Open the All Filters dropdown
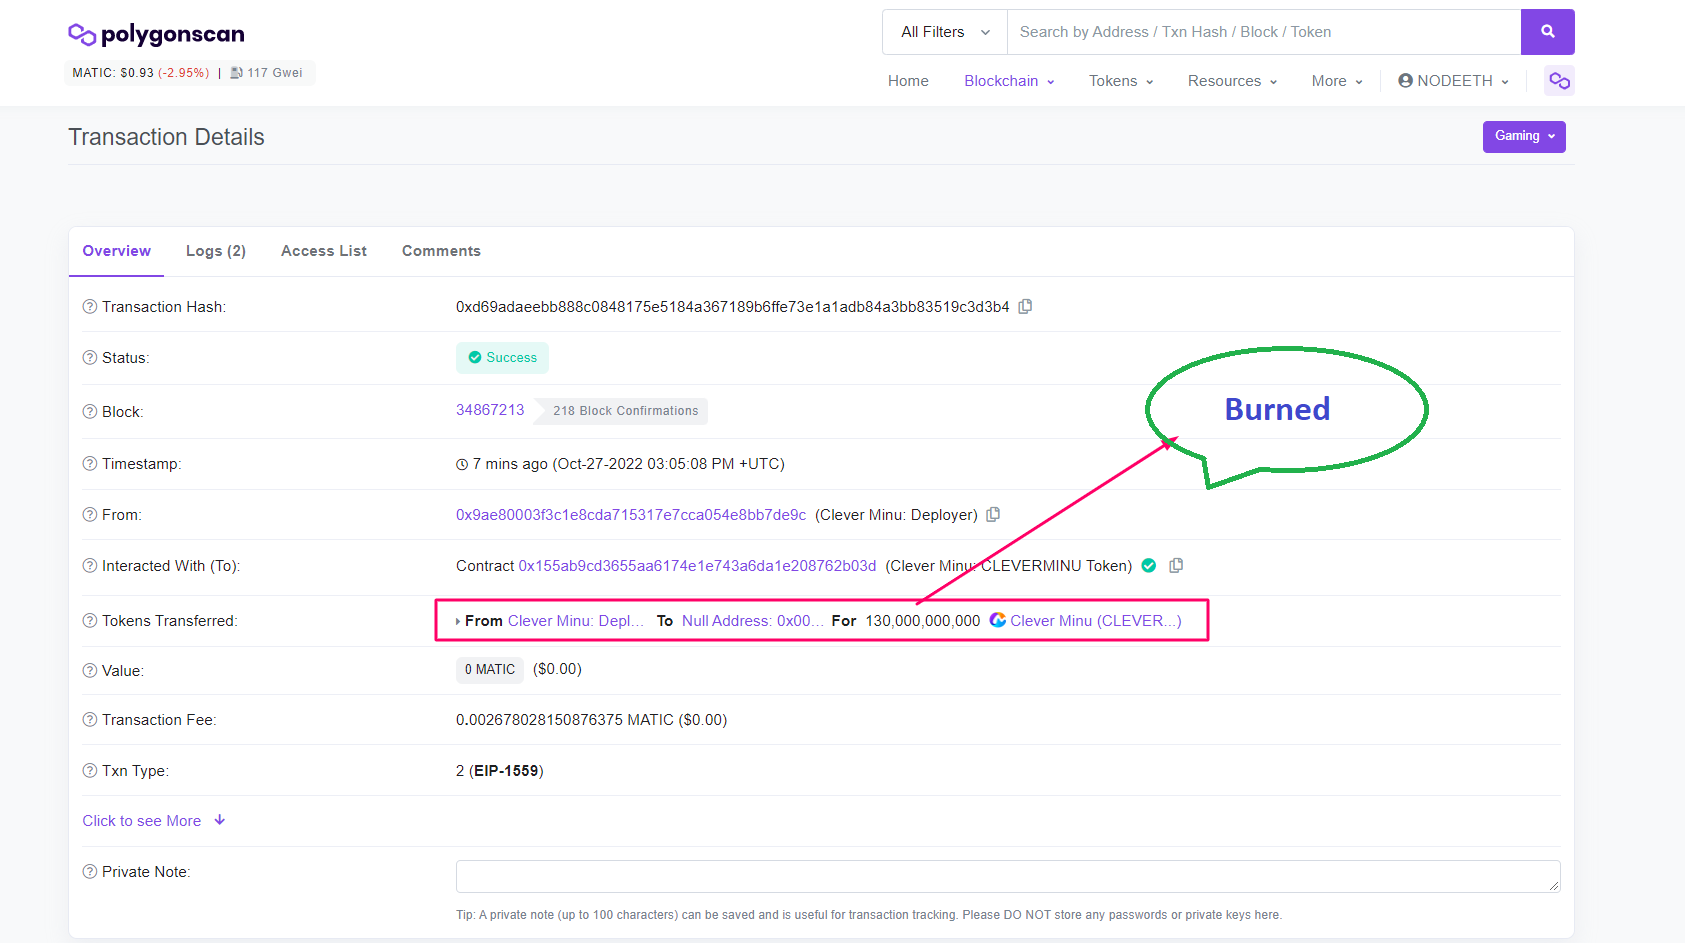 944,32
